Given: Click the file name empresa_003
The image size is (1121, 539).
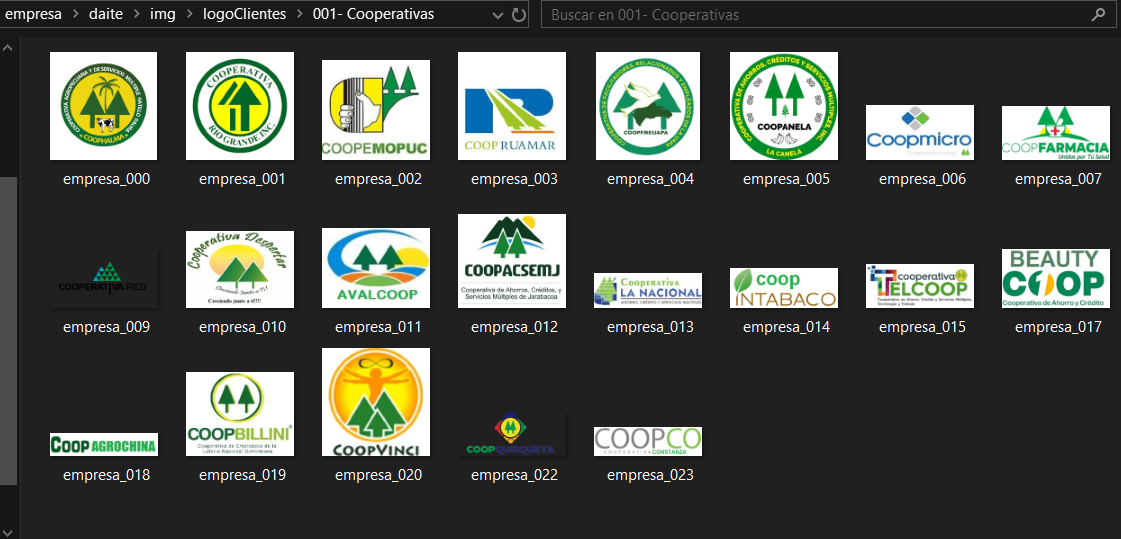Looking at the screenshot, I should [515, 179].
